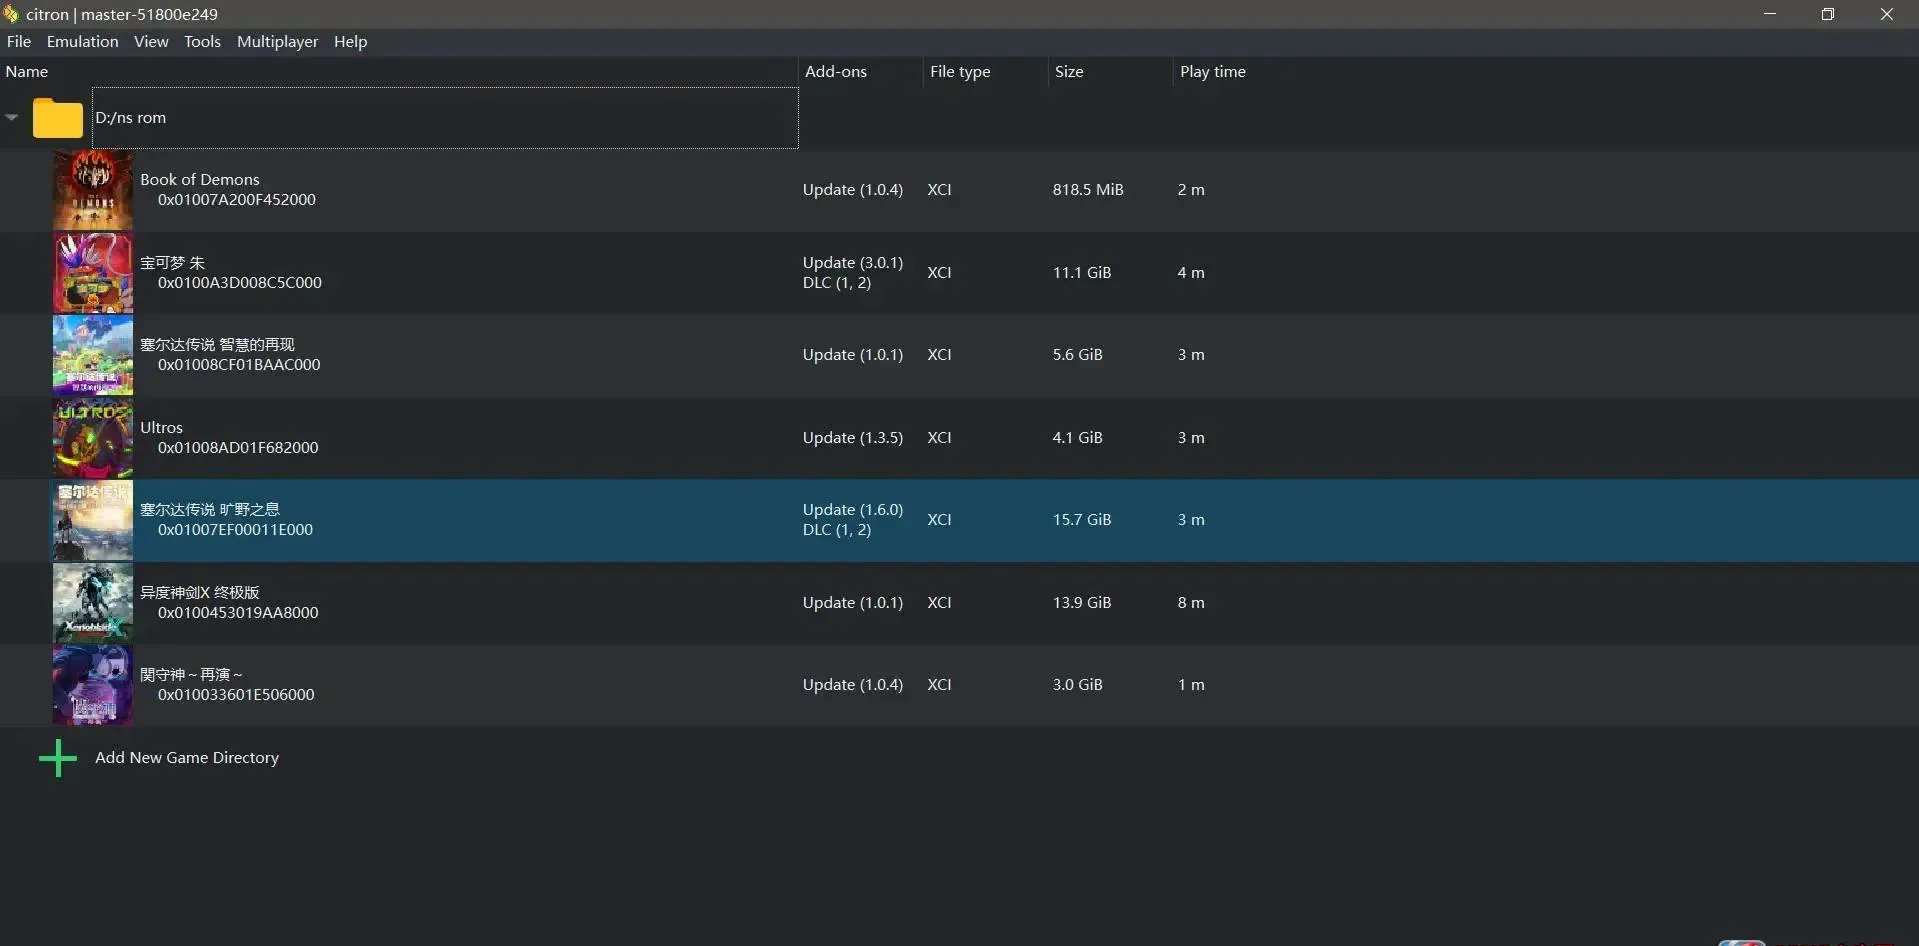The image size is (1919, 946).
Task: Click the yellow D:/ns rom folder icon
Action: pos(57,118)
